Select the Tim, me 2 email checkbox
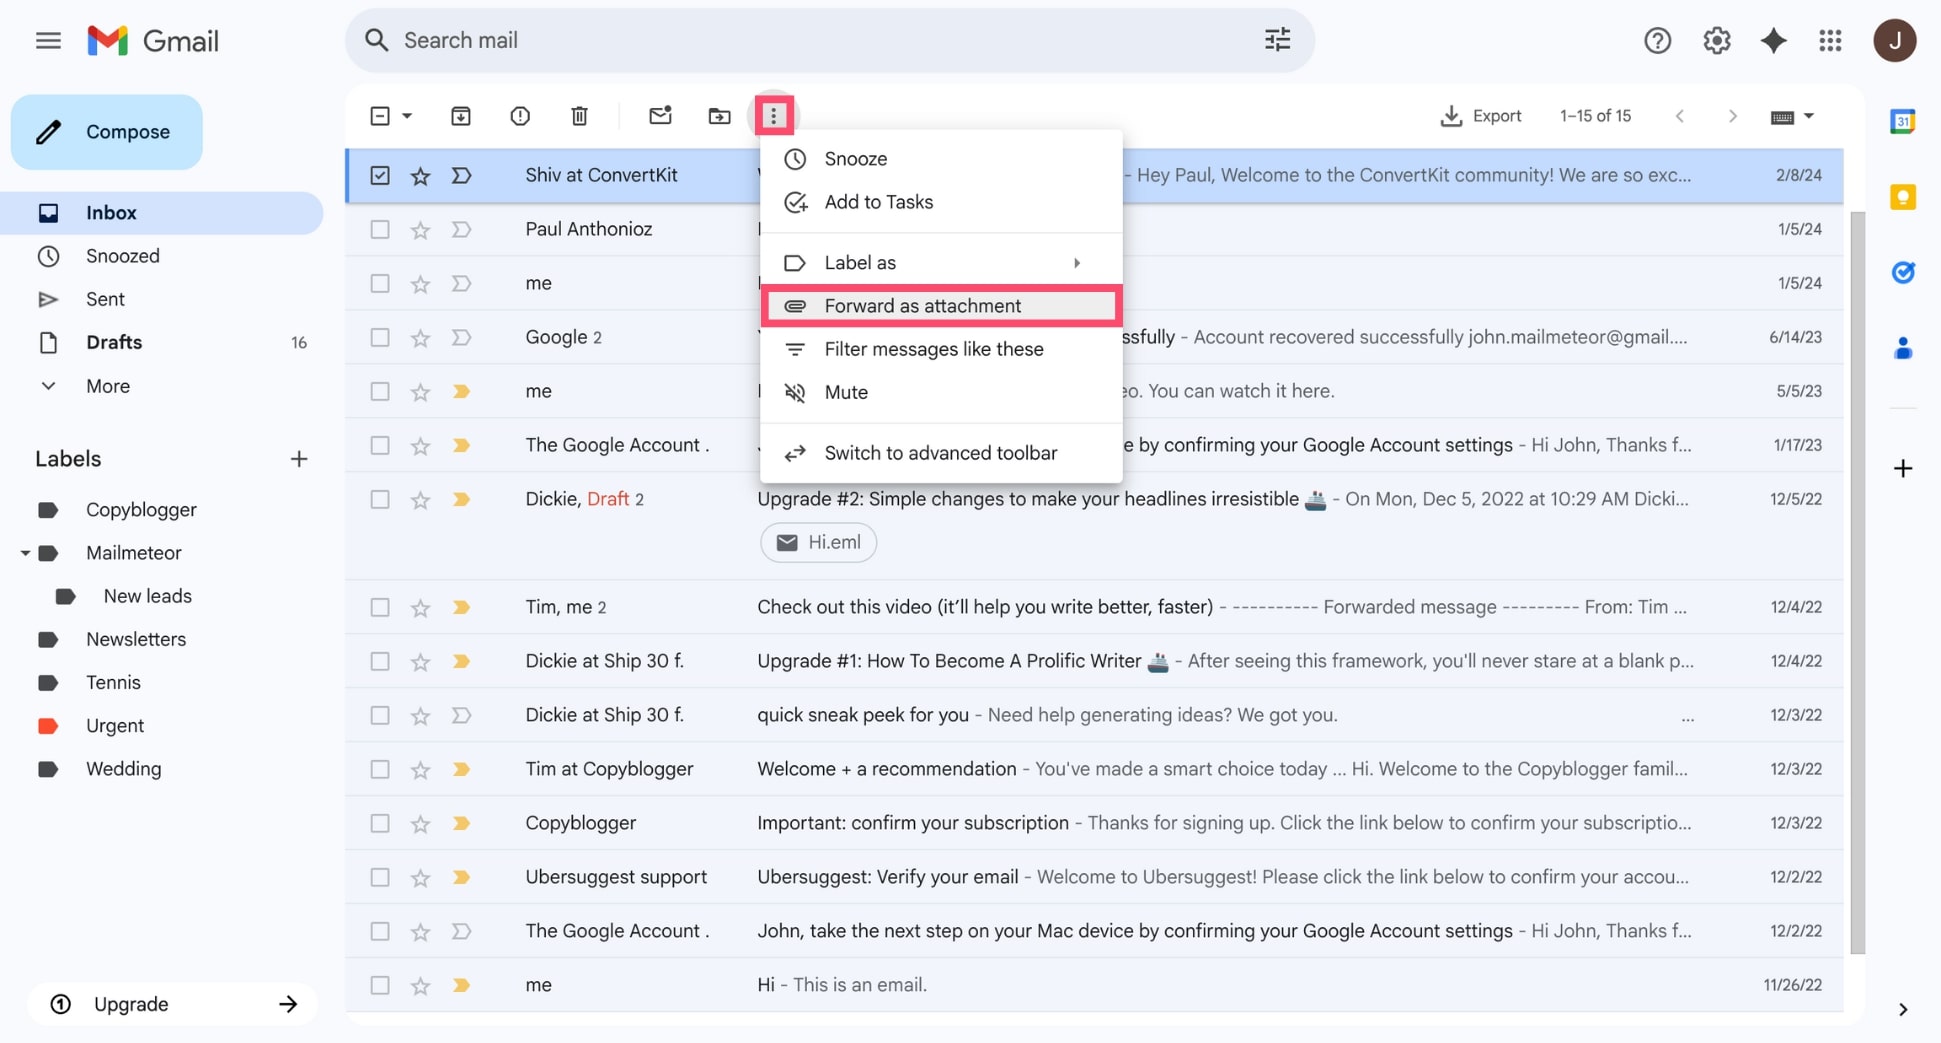 [380, 608]
